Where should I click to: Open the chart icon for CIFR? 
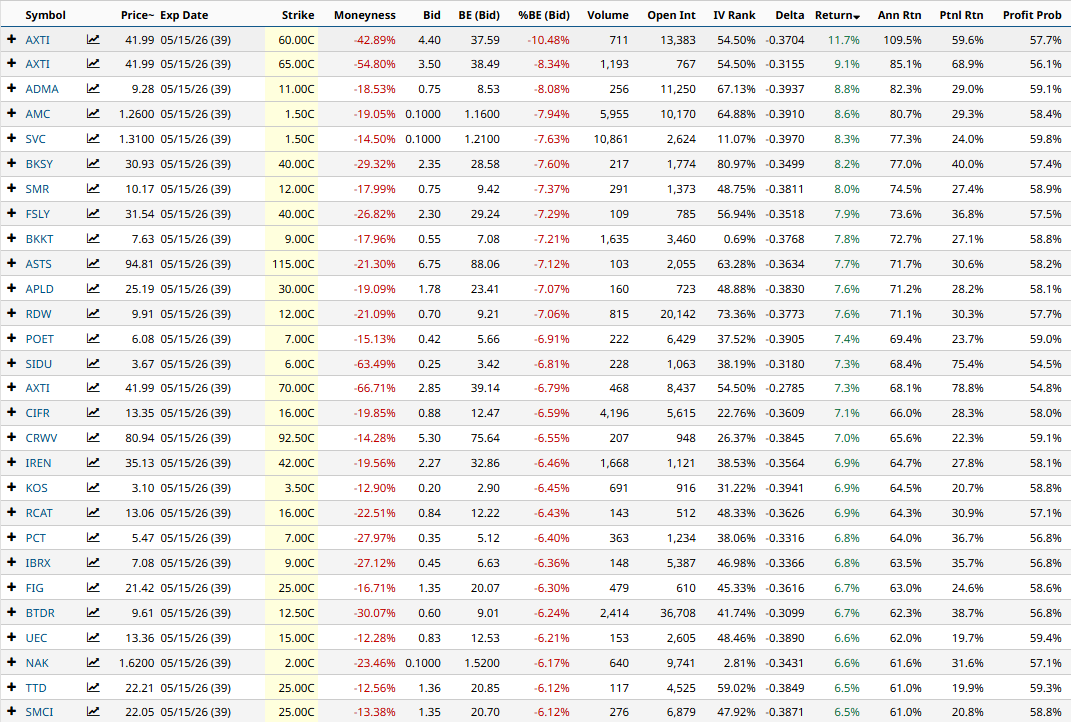[x=93, y=413]
